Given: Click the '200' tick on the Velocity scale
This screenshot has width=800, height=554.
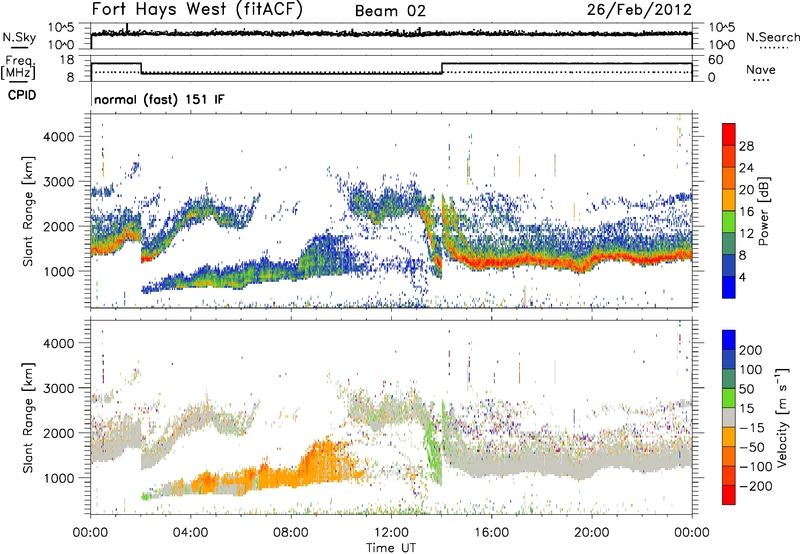Looking at the screenshot, I should tap(751, 350).
